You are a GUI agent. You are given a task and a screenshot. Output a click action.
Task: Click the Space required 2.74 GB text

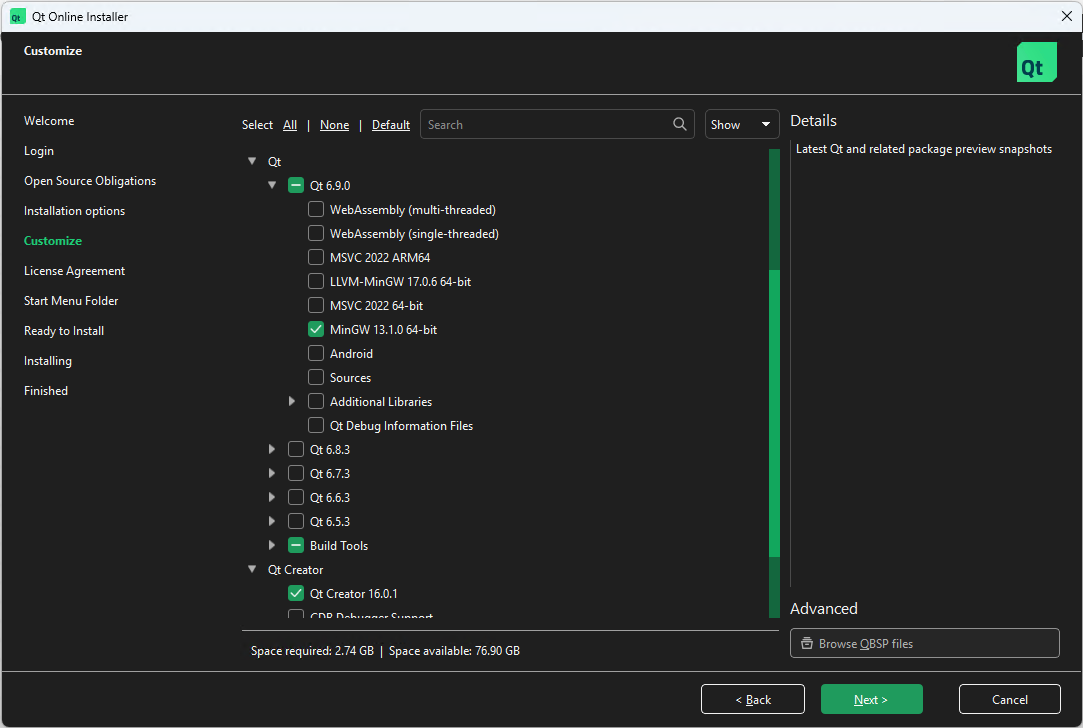(x=312, y=651)
